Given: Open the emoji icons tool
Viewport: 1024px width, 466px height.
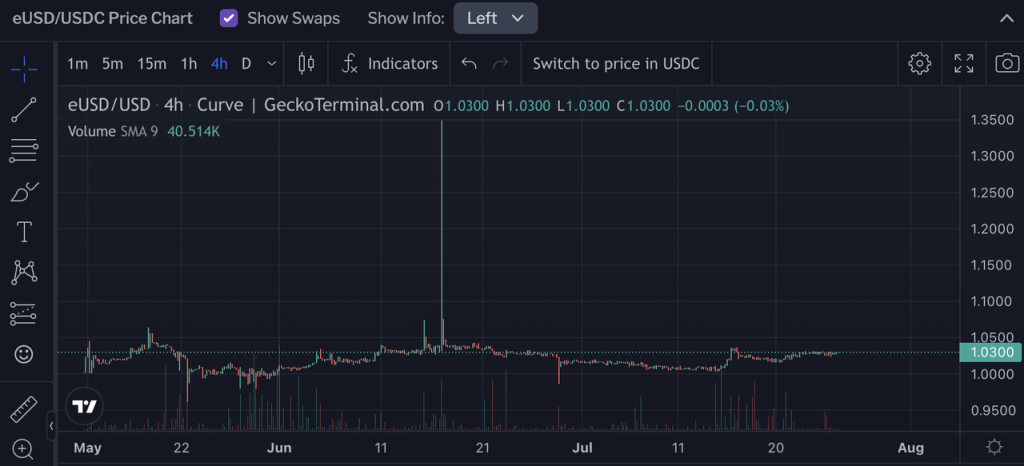Looking at the screenshot, I should pos(24,354).
